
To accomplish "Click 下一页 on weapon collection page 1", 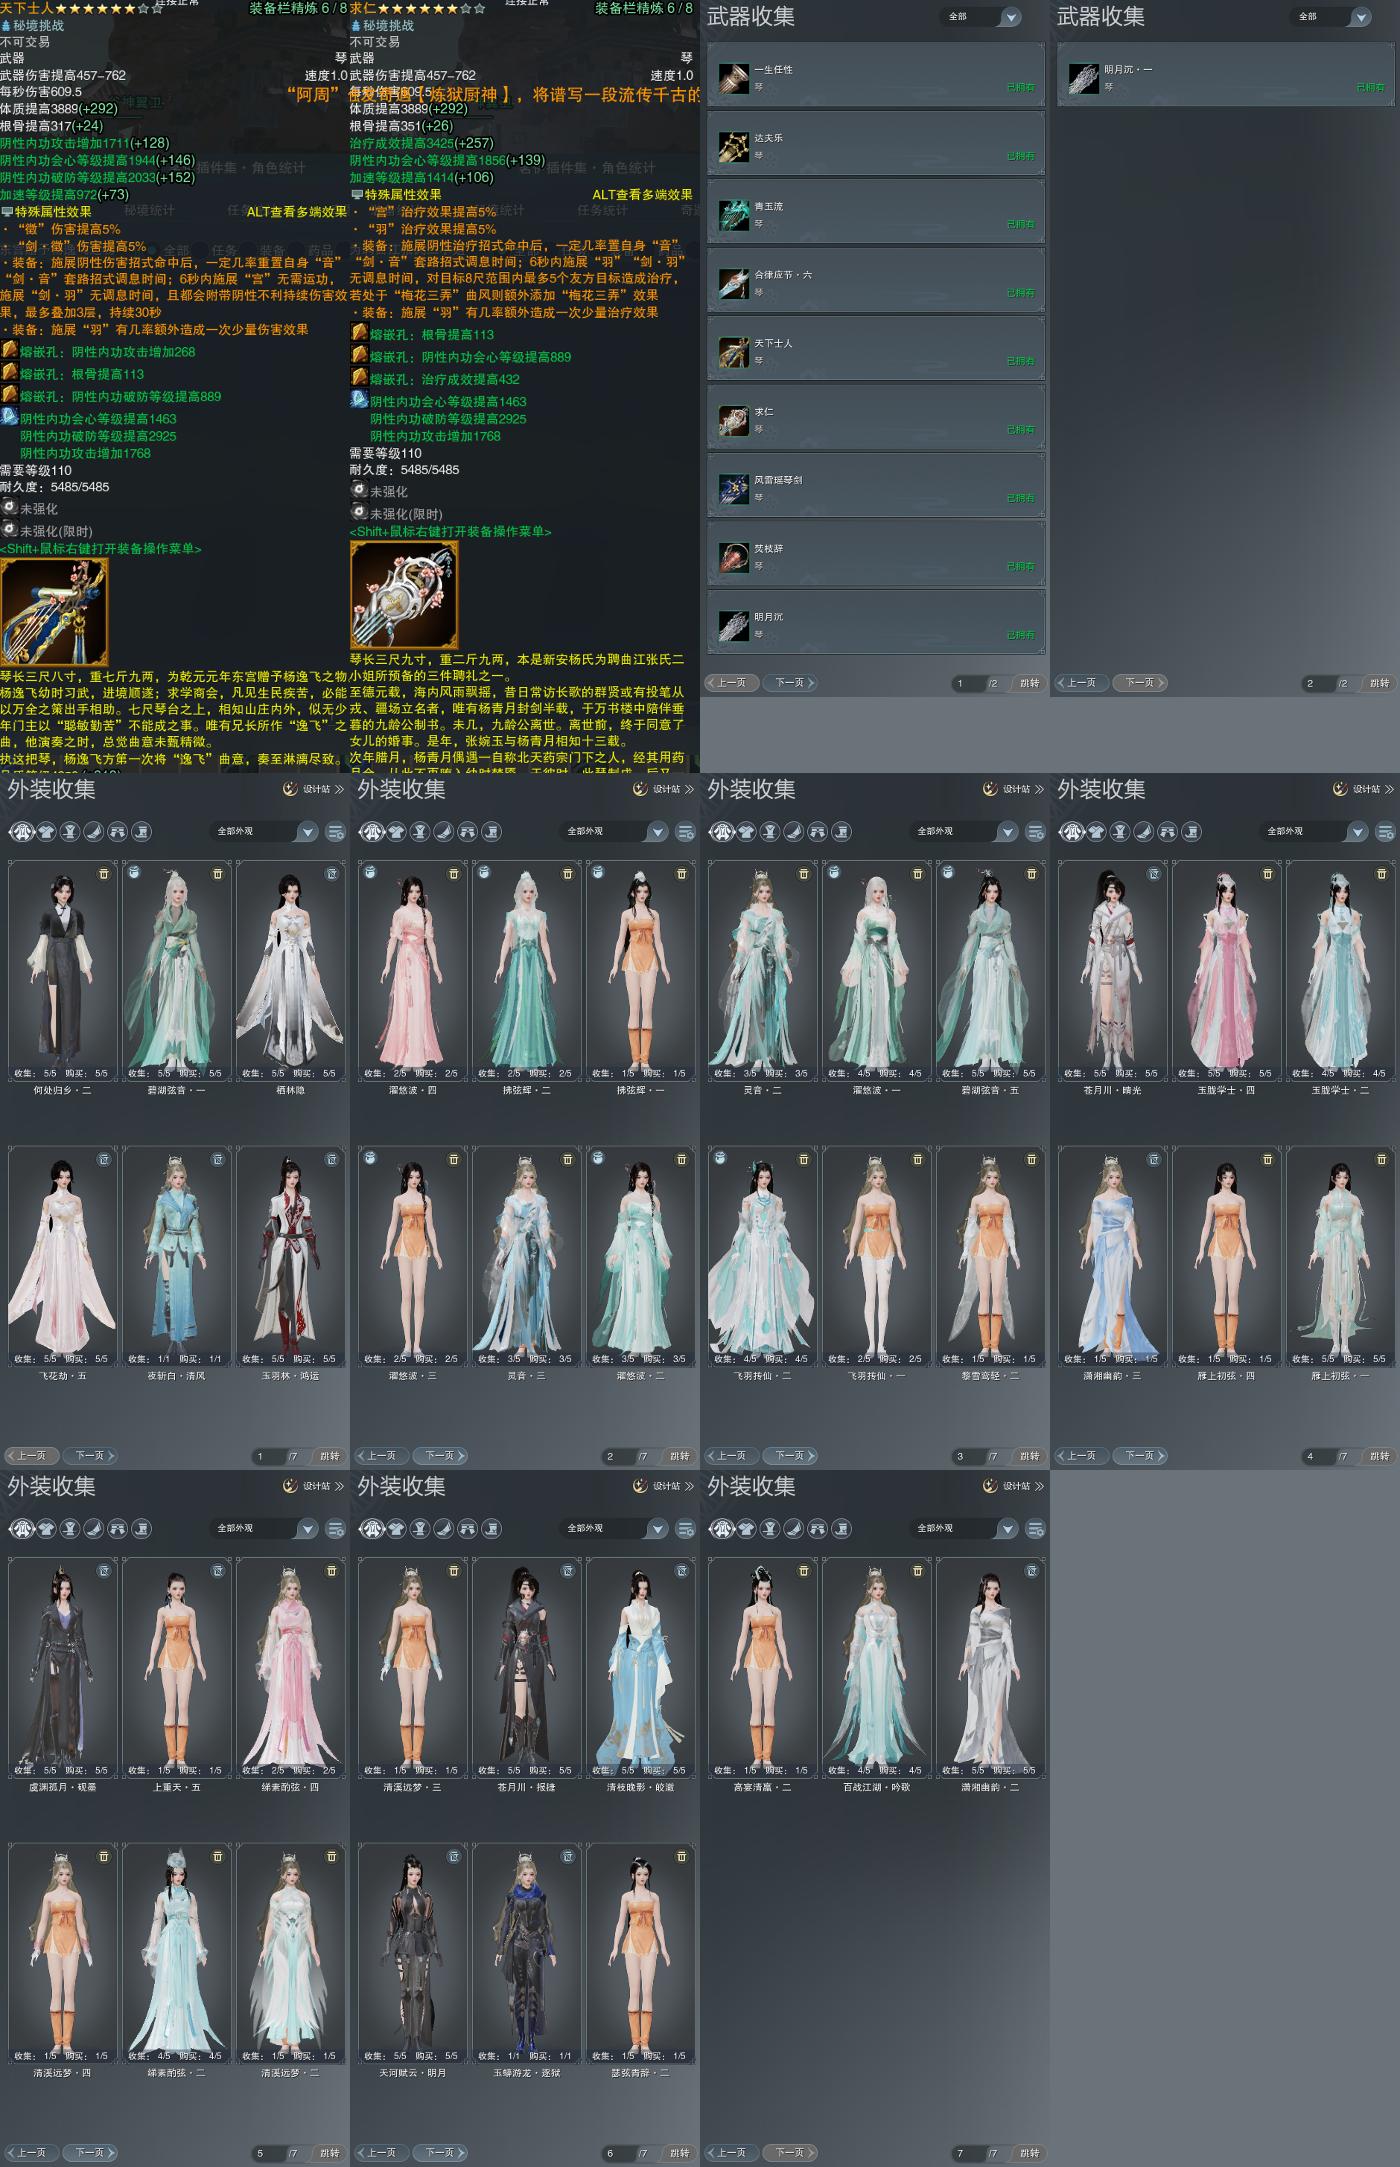I will (791, 683).
